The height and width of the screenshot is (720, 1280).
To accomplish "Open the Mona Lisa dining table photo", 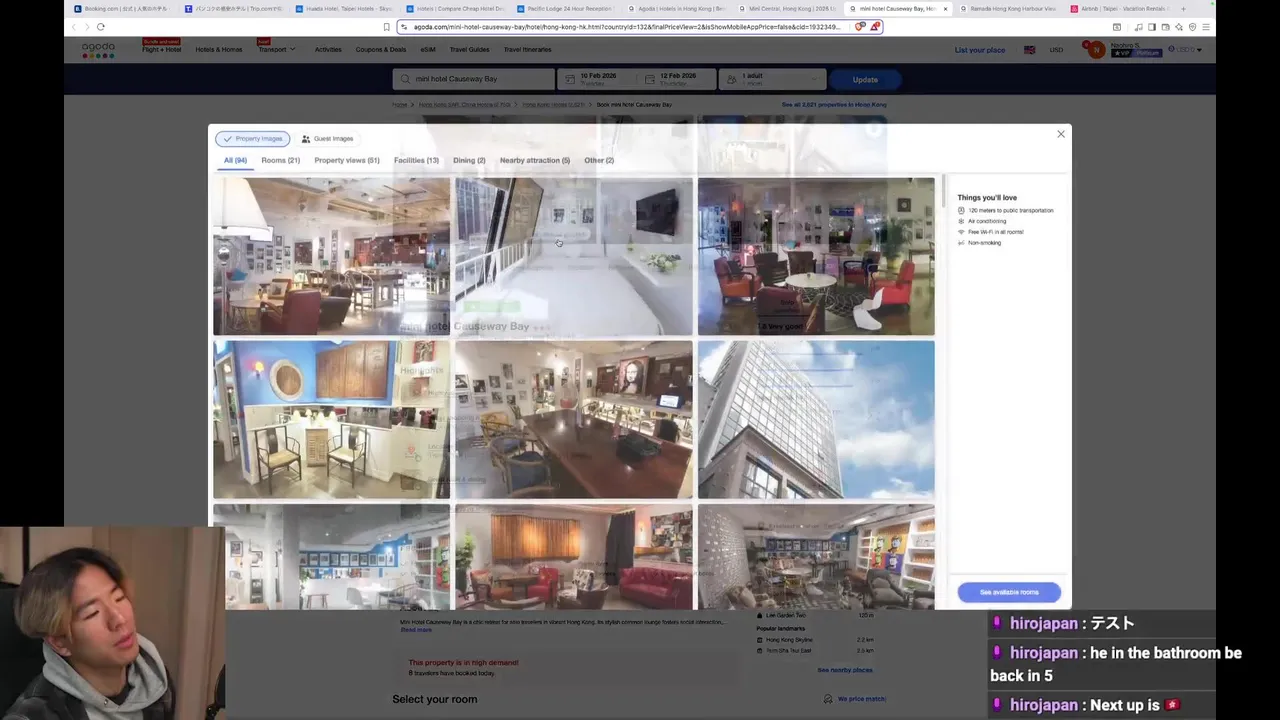I will point(573,419).
